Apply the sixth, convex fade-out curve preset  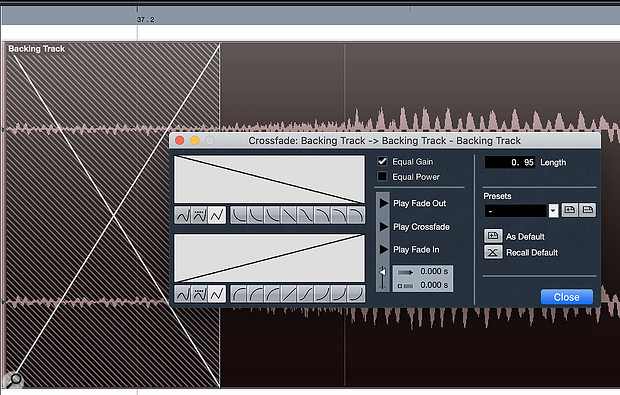[x=322, y=215]
